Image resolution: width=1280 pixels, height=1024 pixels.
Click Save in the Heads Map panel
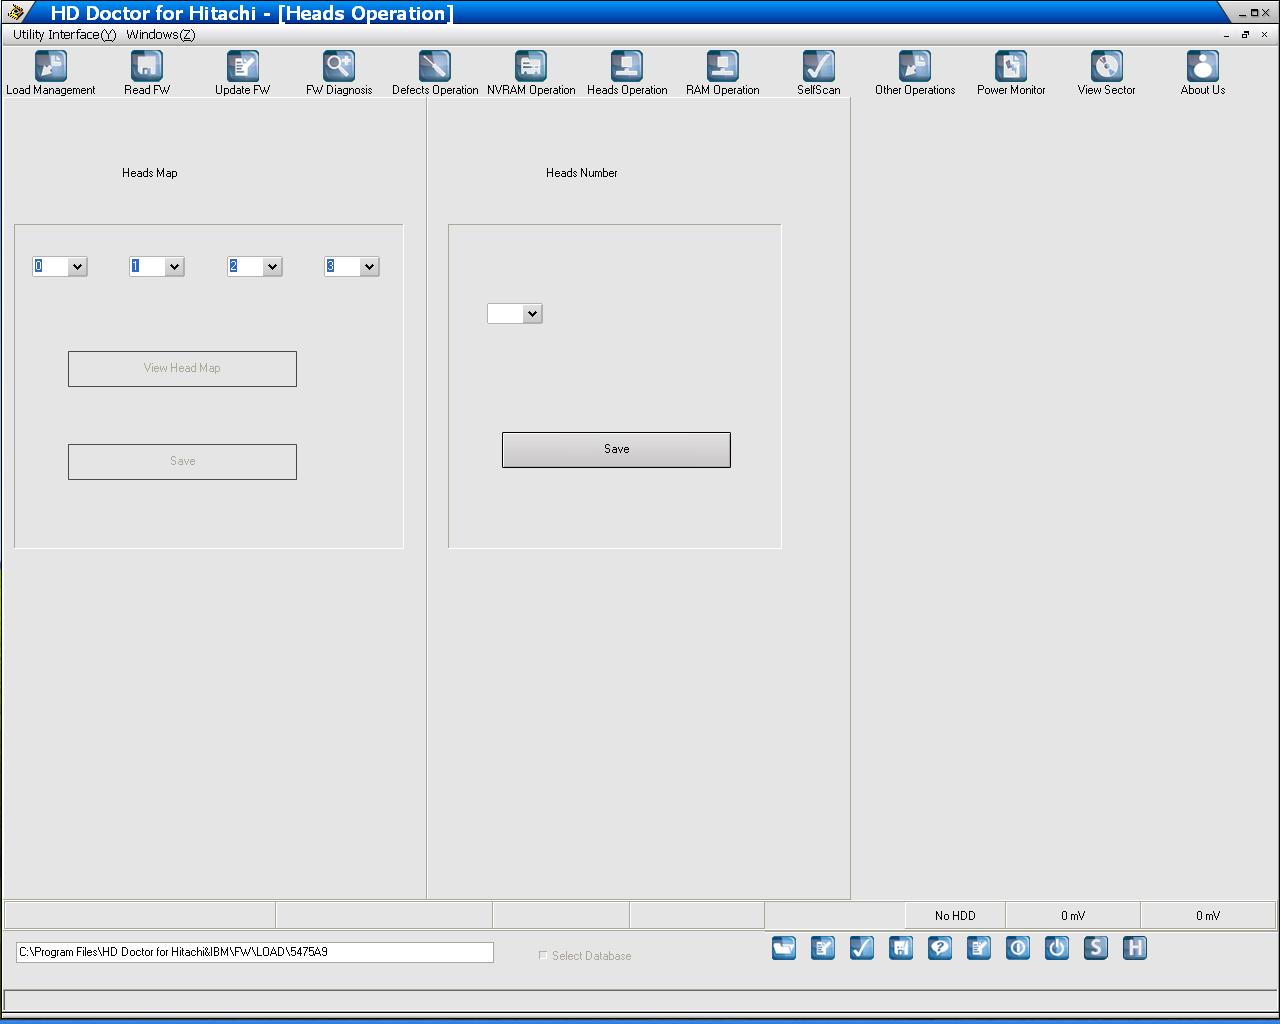point(182,462)
